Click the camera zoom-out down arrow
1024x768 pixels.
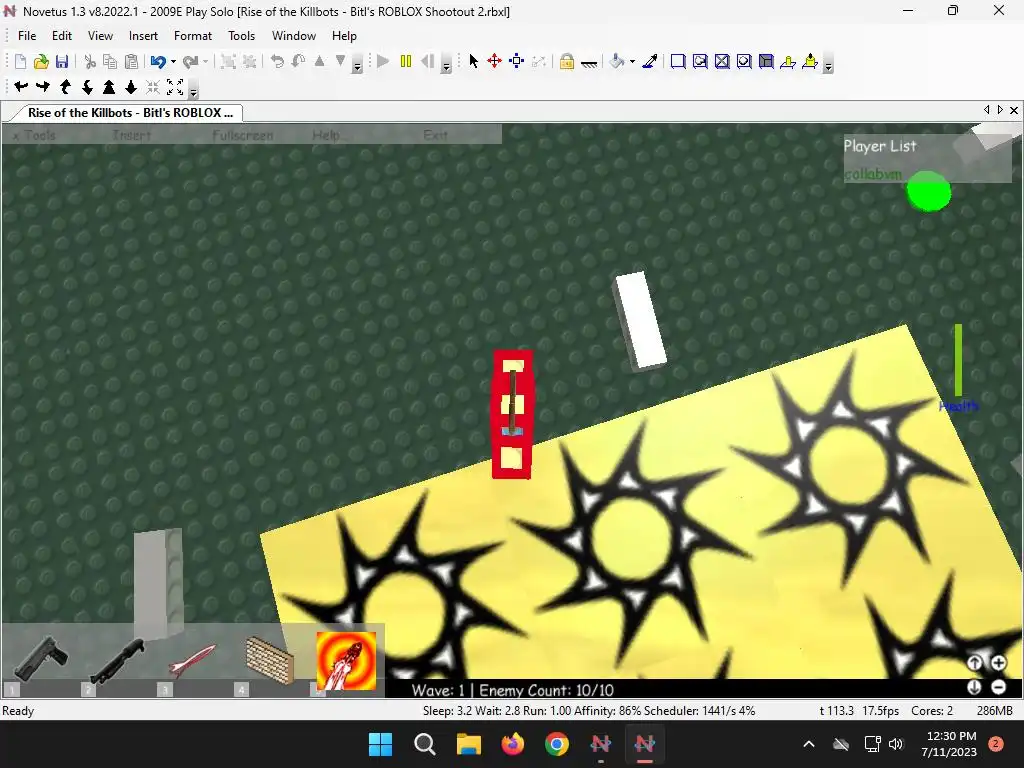(x=131, y=86)
